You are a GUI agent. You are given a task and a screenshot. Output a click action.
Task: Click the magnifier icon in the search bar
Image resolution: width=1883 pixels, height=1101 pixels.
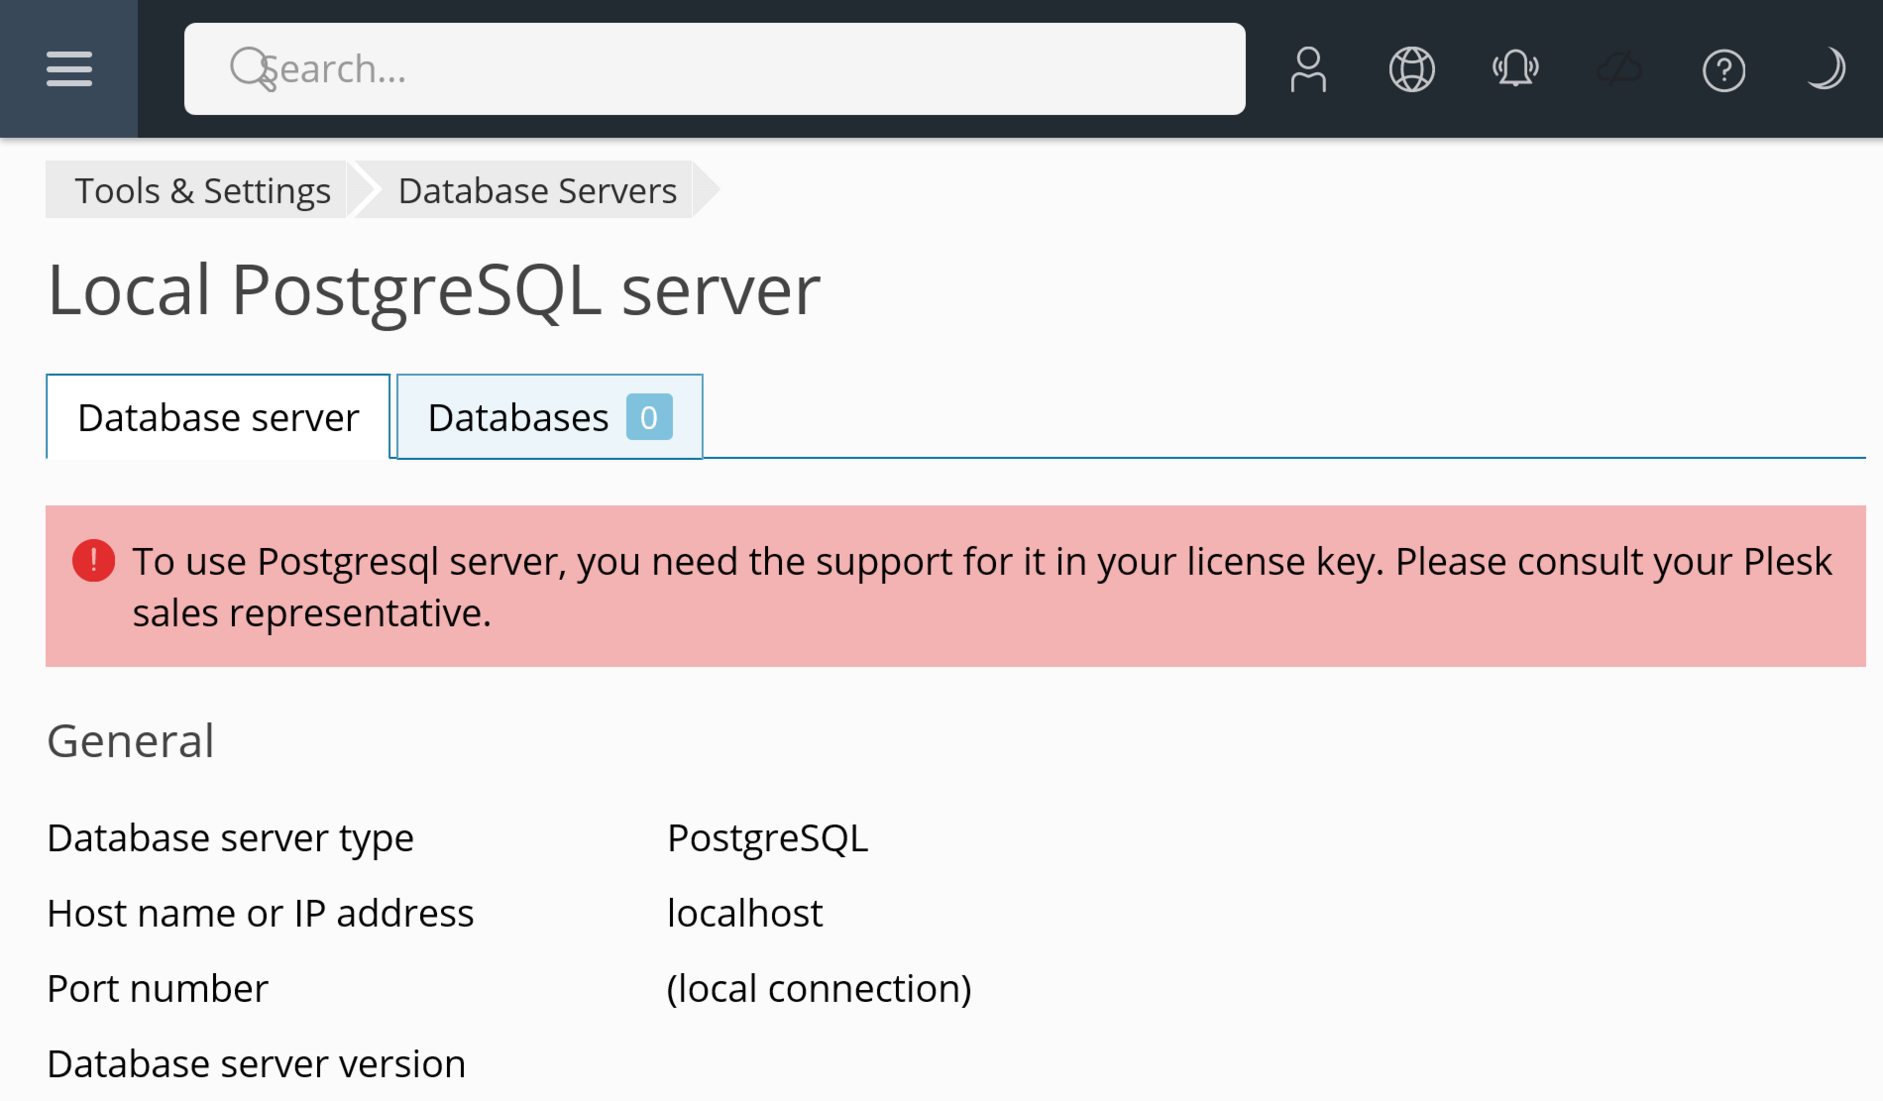coord(250,69)
